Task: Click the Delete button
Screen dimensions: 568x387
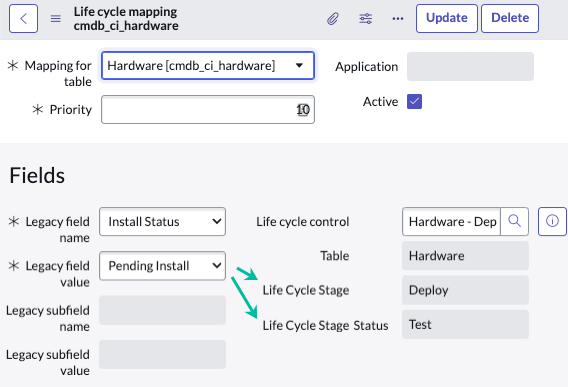Action: (510, 18)
